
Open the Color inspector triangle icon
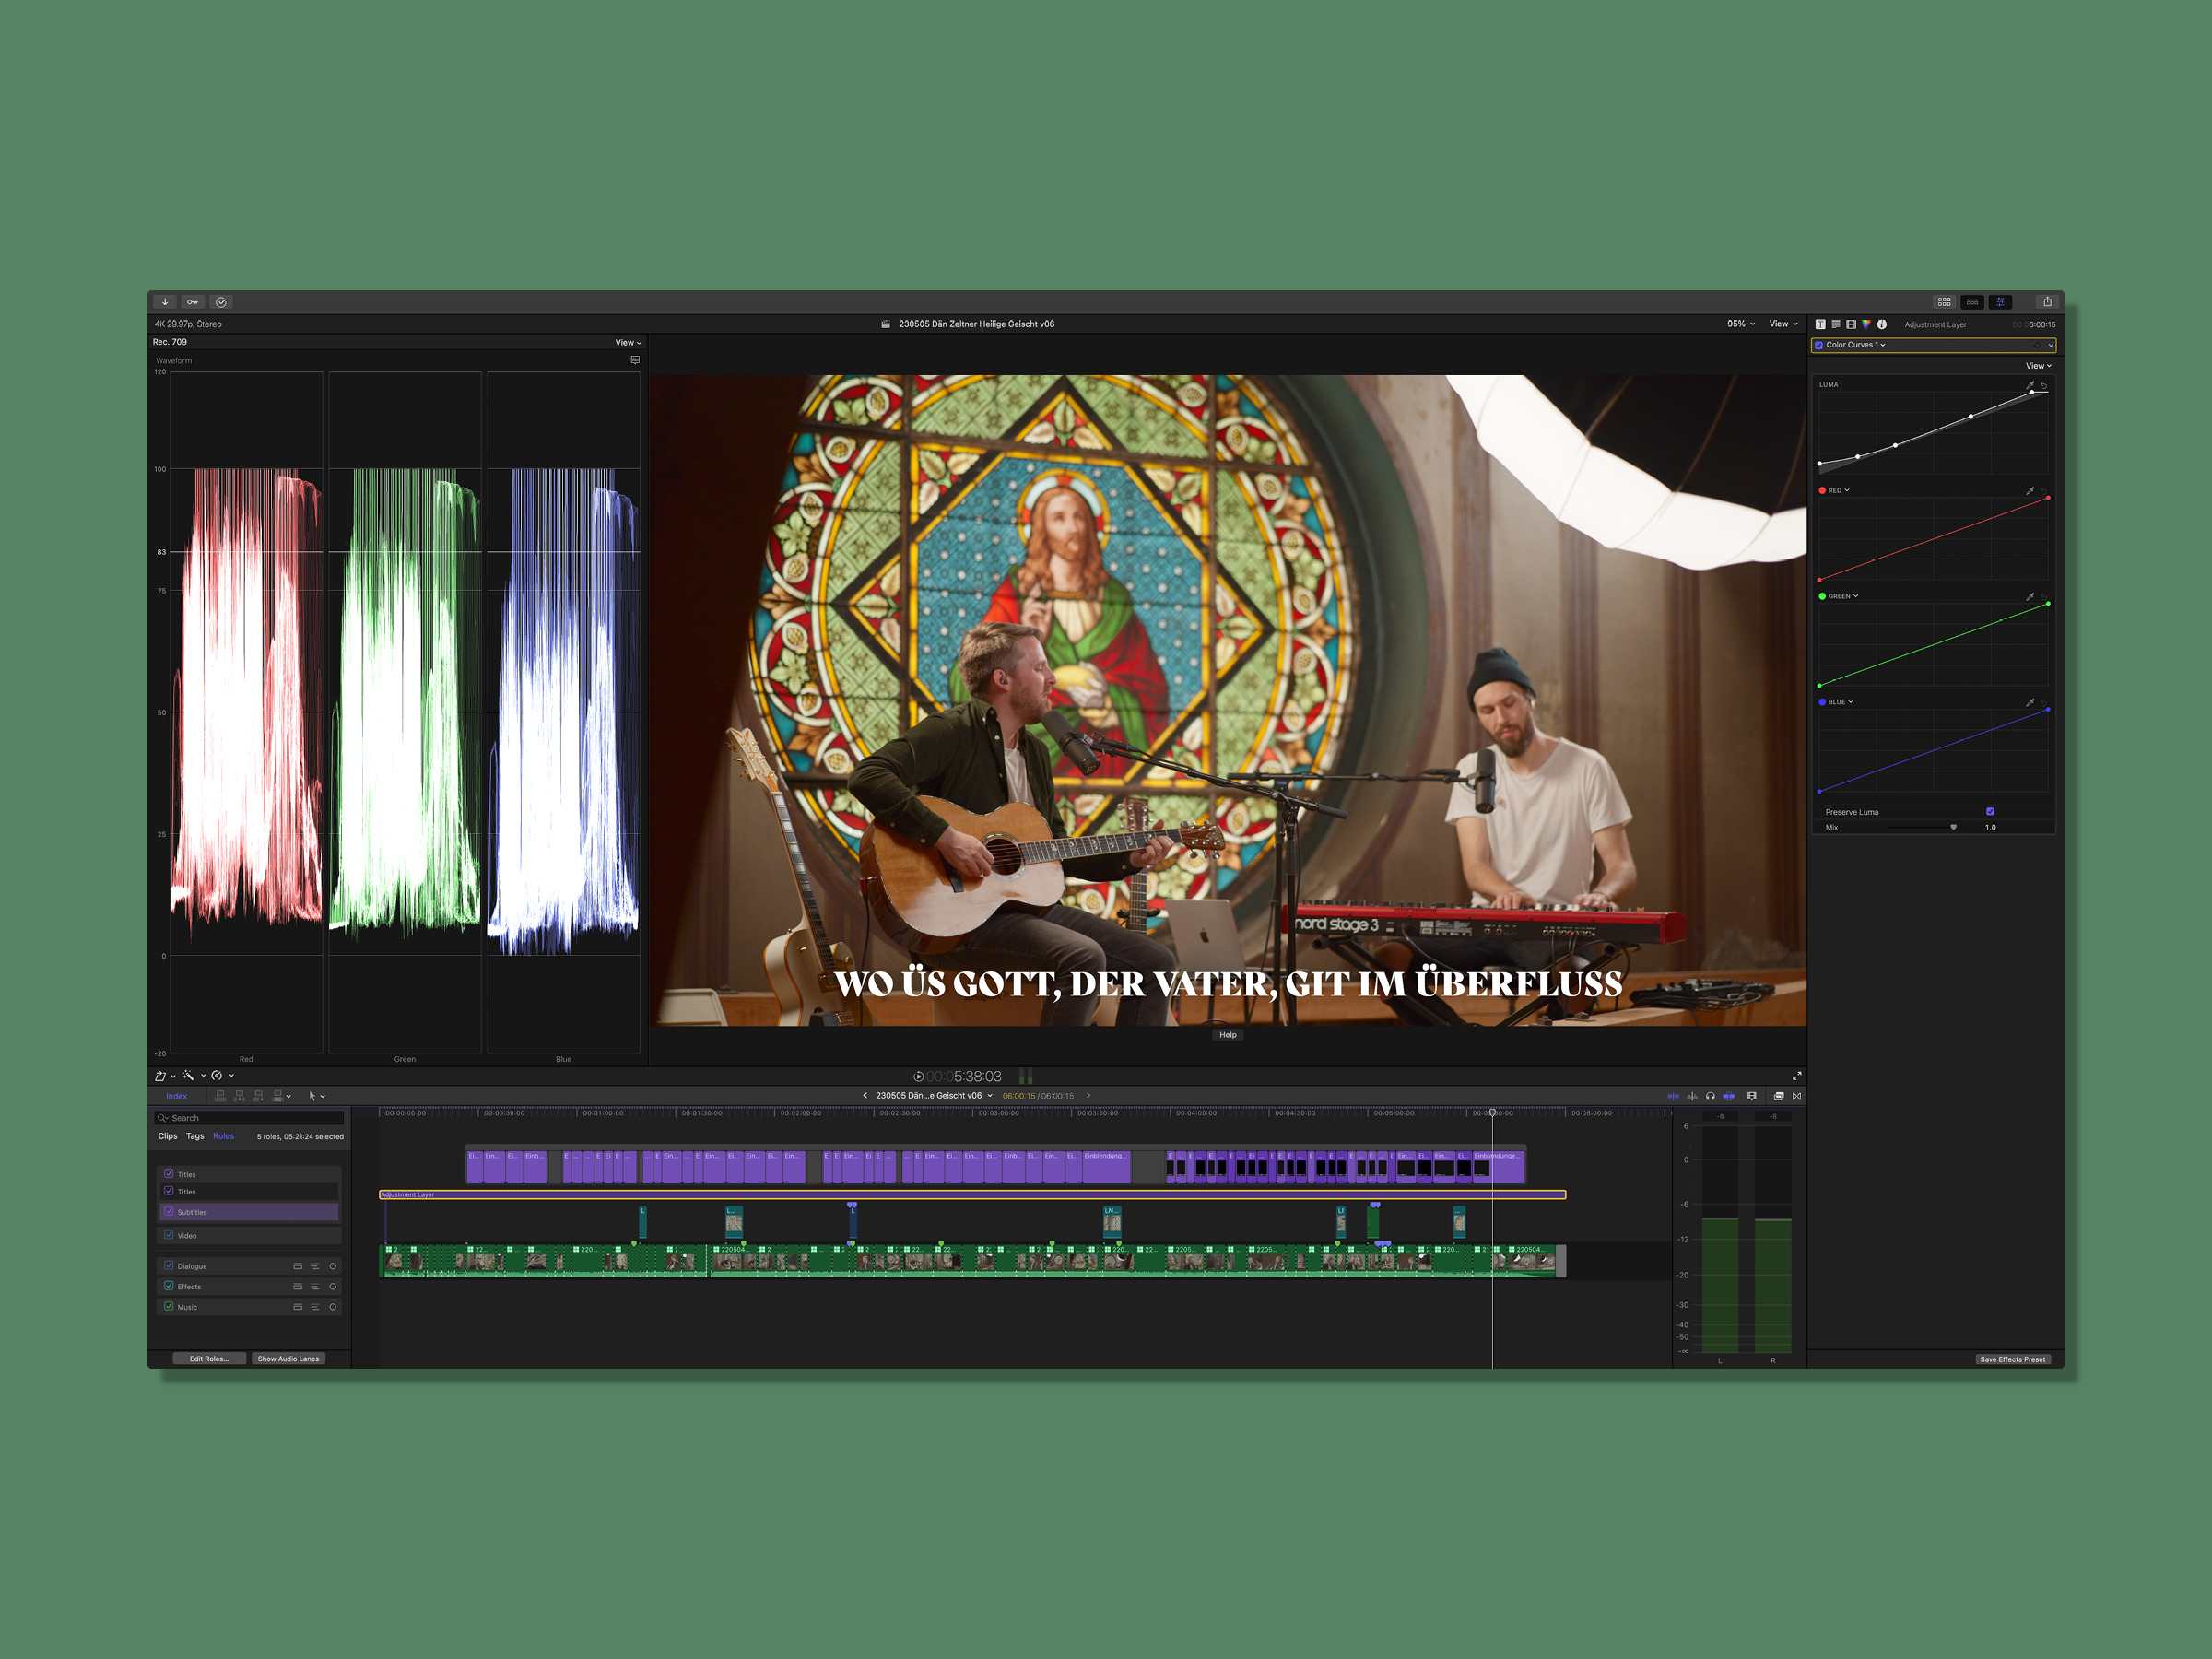[x=1866, y=324]
